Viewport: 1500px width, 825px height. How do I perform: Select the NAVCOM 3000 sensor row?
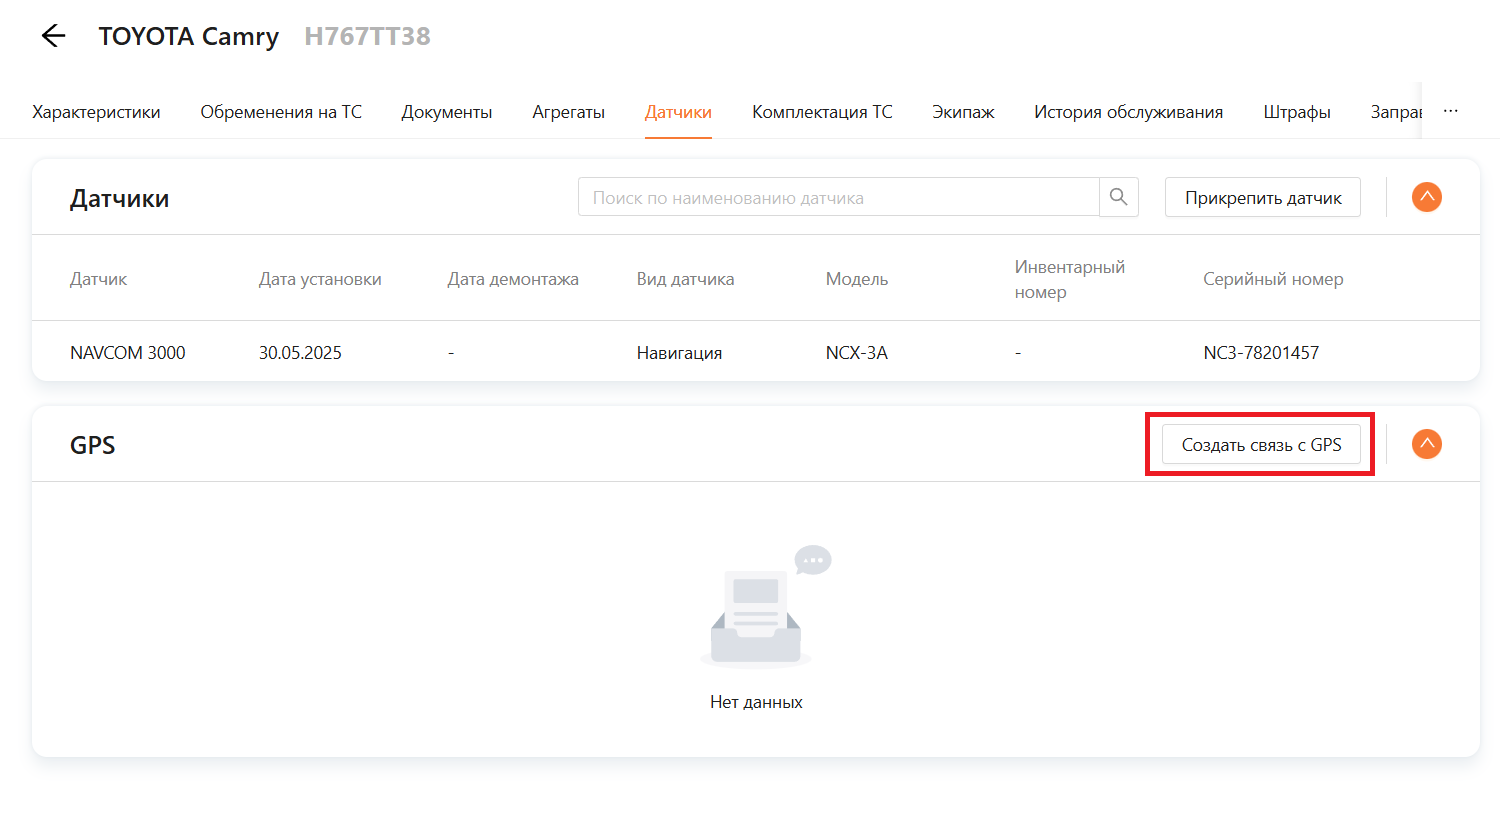[128, 353]
